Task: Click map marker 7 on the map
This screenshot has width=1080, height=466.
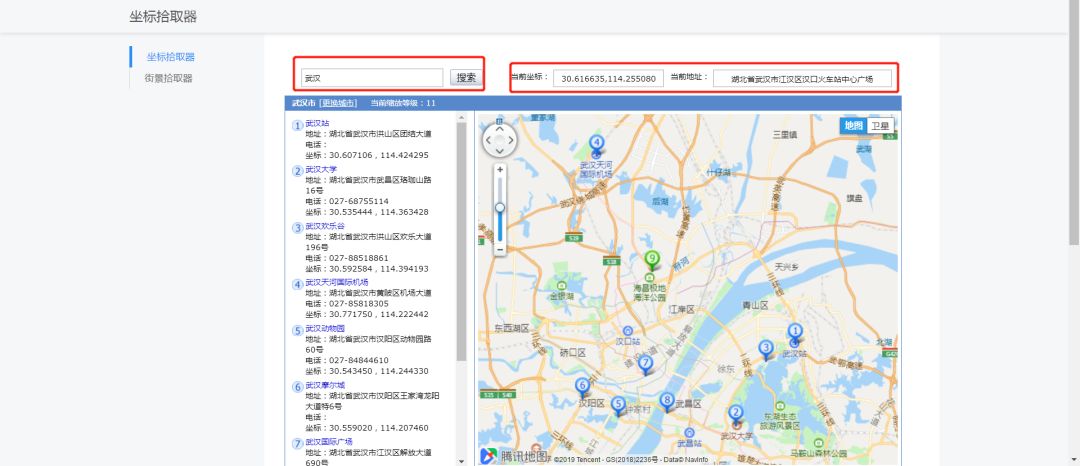Action: pyautogui.click(x=645, y=364)
